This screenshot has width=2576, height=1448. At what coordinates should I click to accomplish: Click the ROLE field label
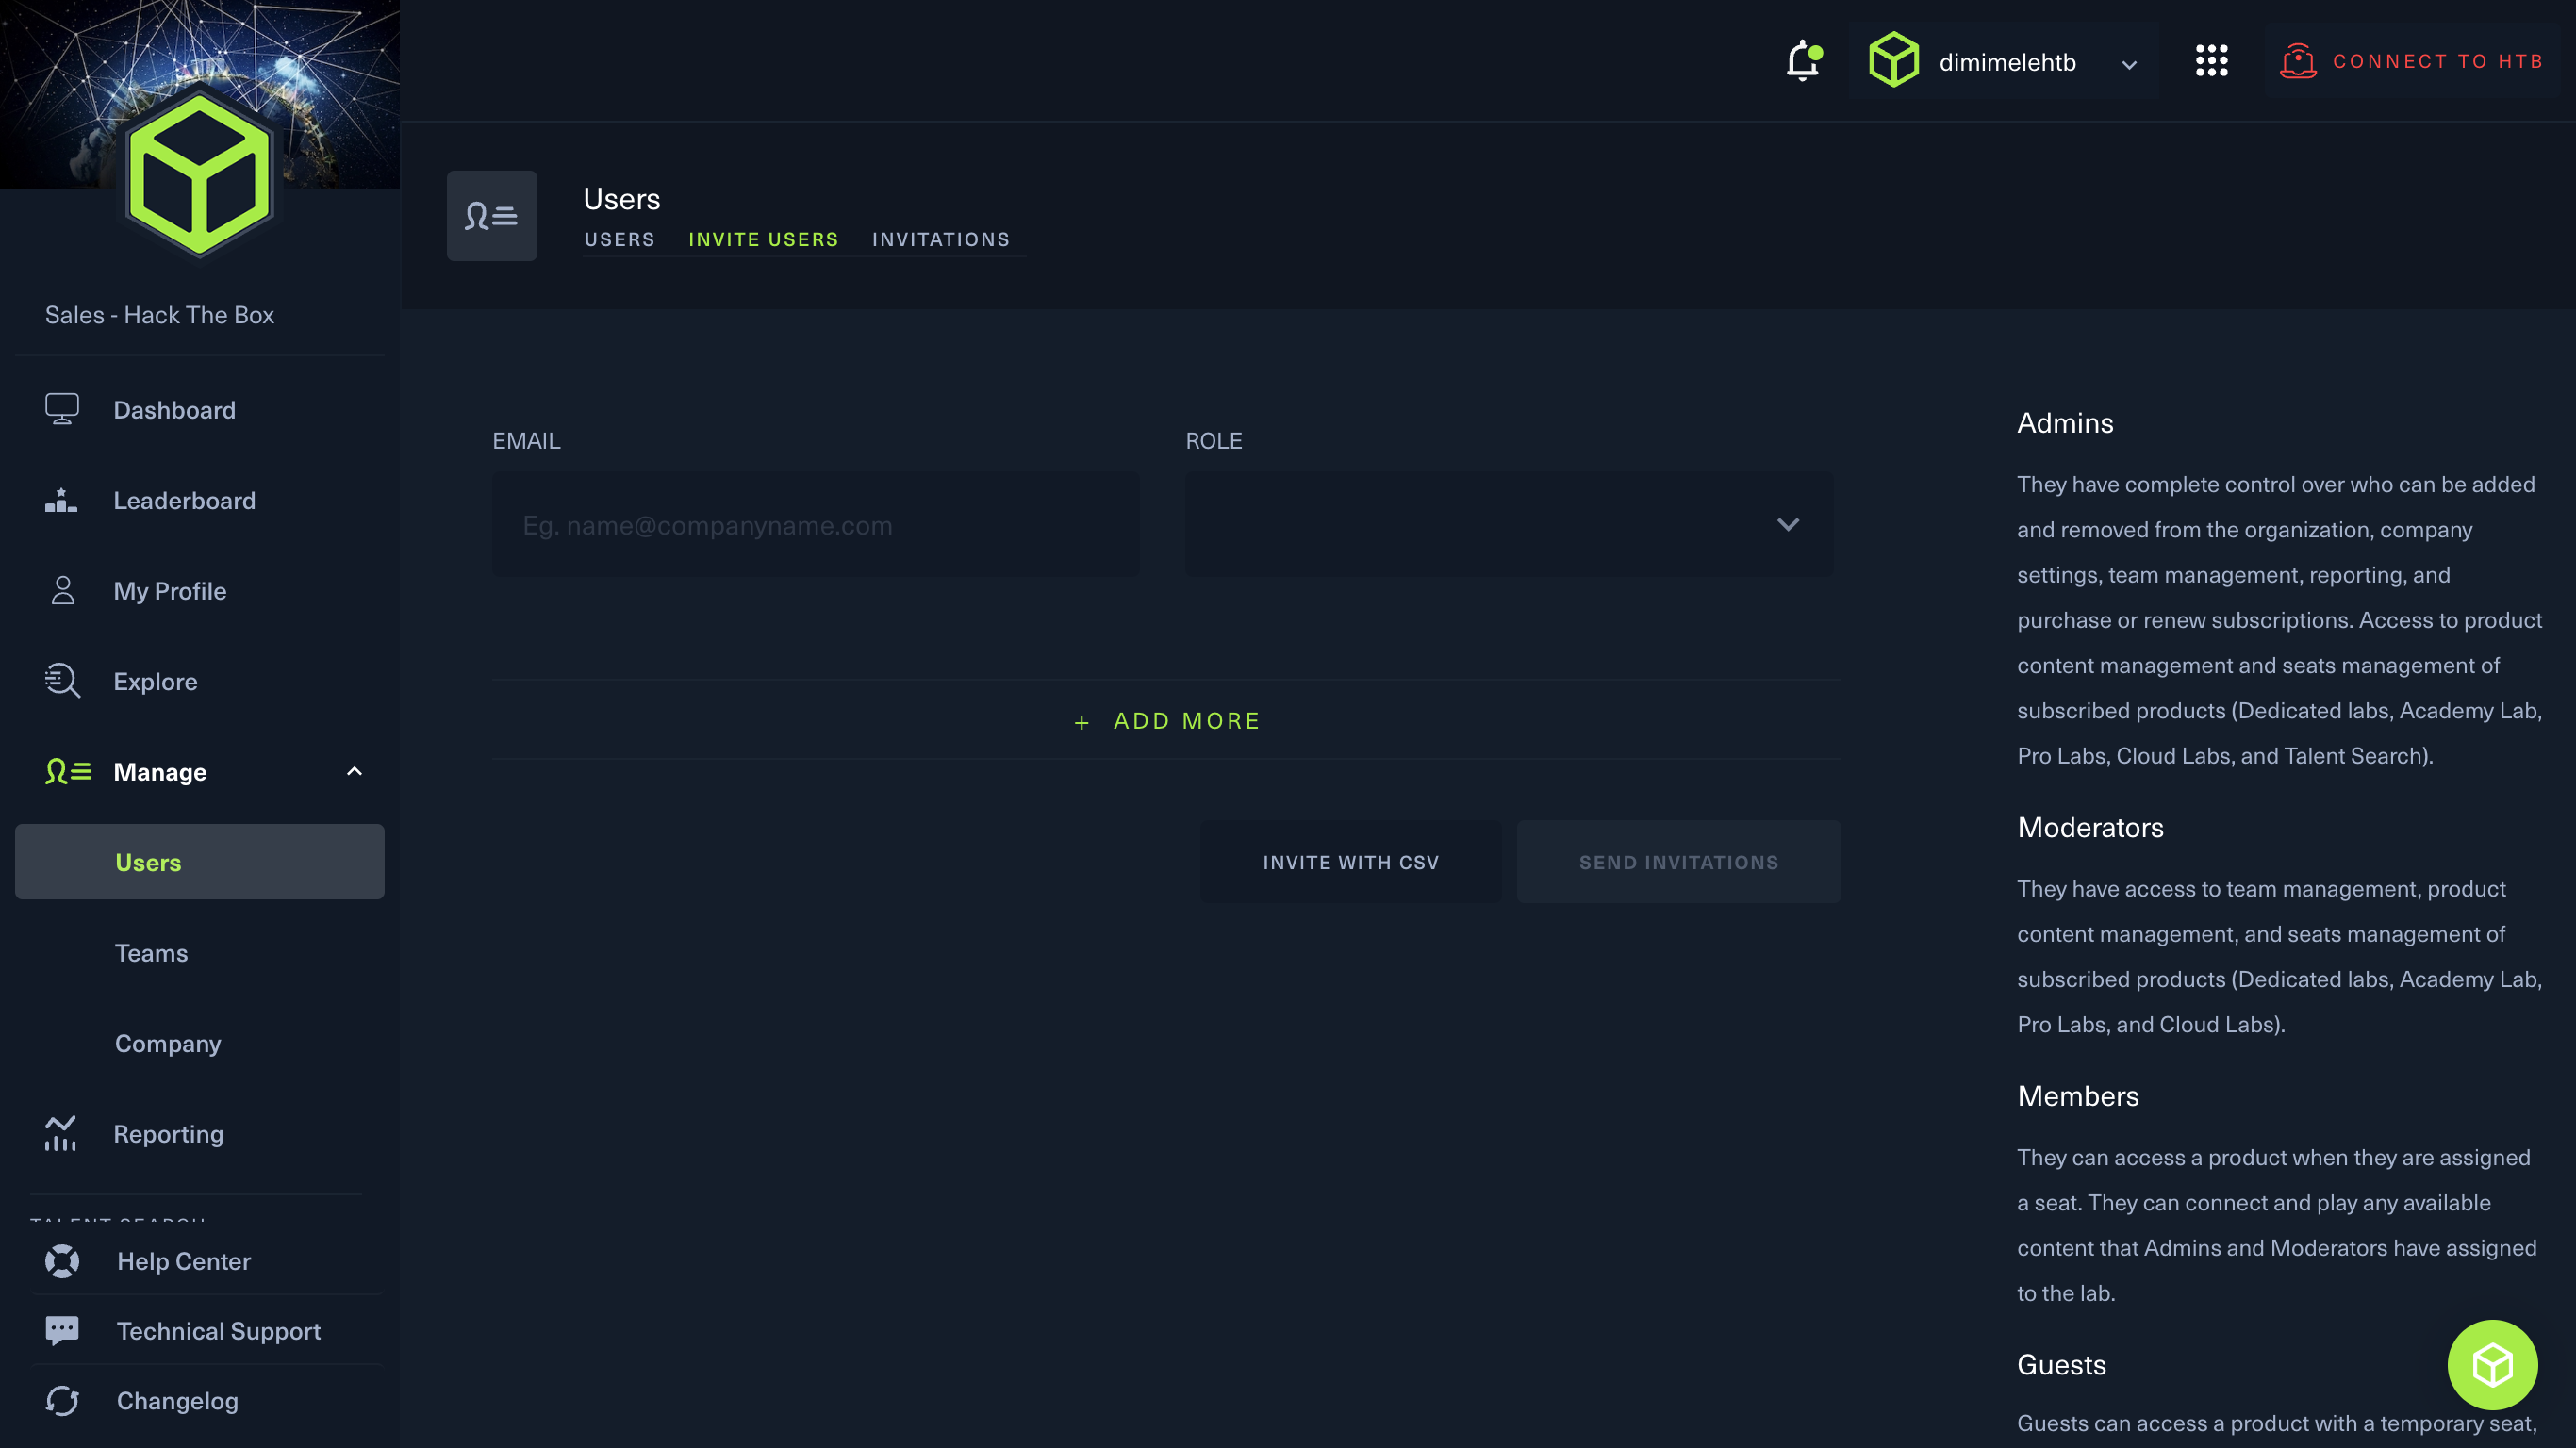[x=1213, y=441]
